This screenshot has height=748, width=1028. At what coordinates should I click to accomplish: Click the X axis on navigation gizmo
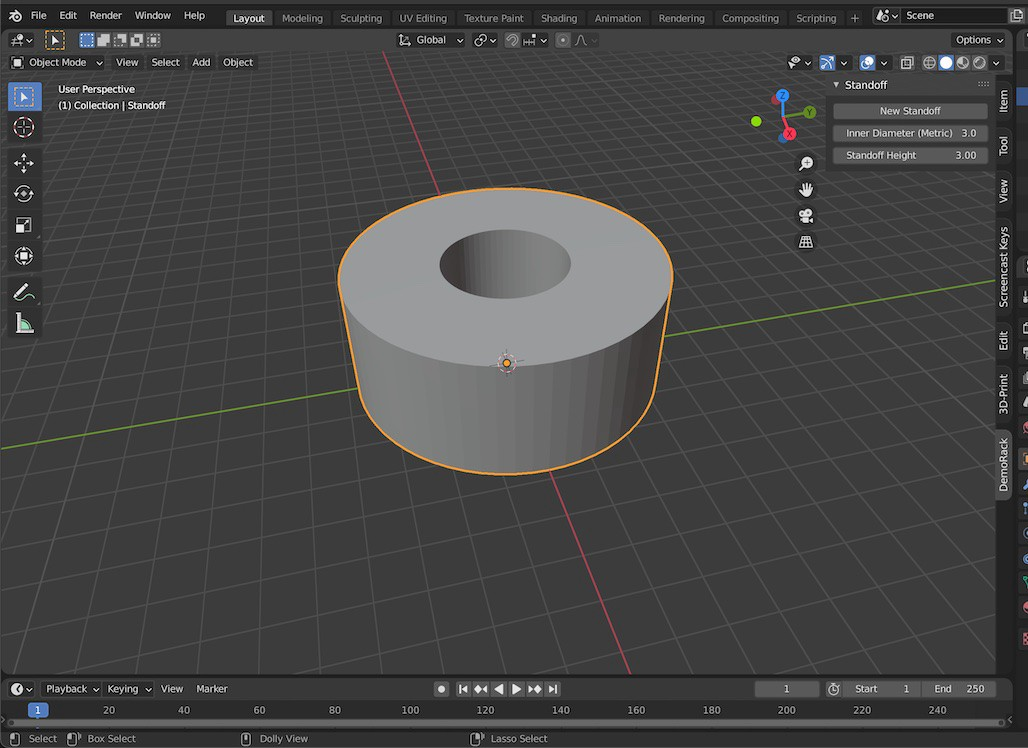[789, 134]
